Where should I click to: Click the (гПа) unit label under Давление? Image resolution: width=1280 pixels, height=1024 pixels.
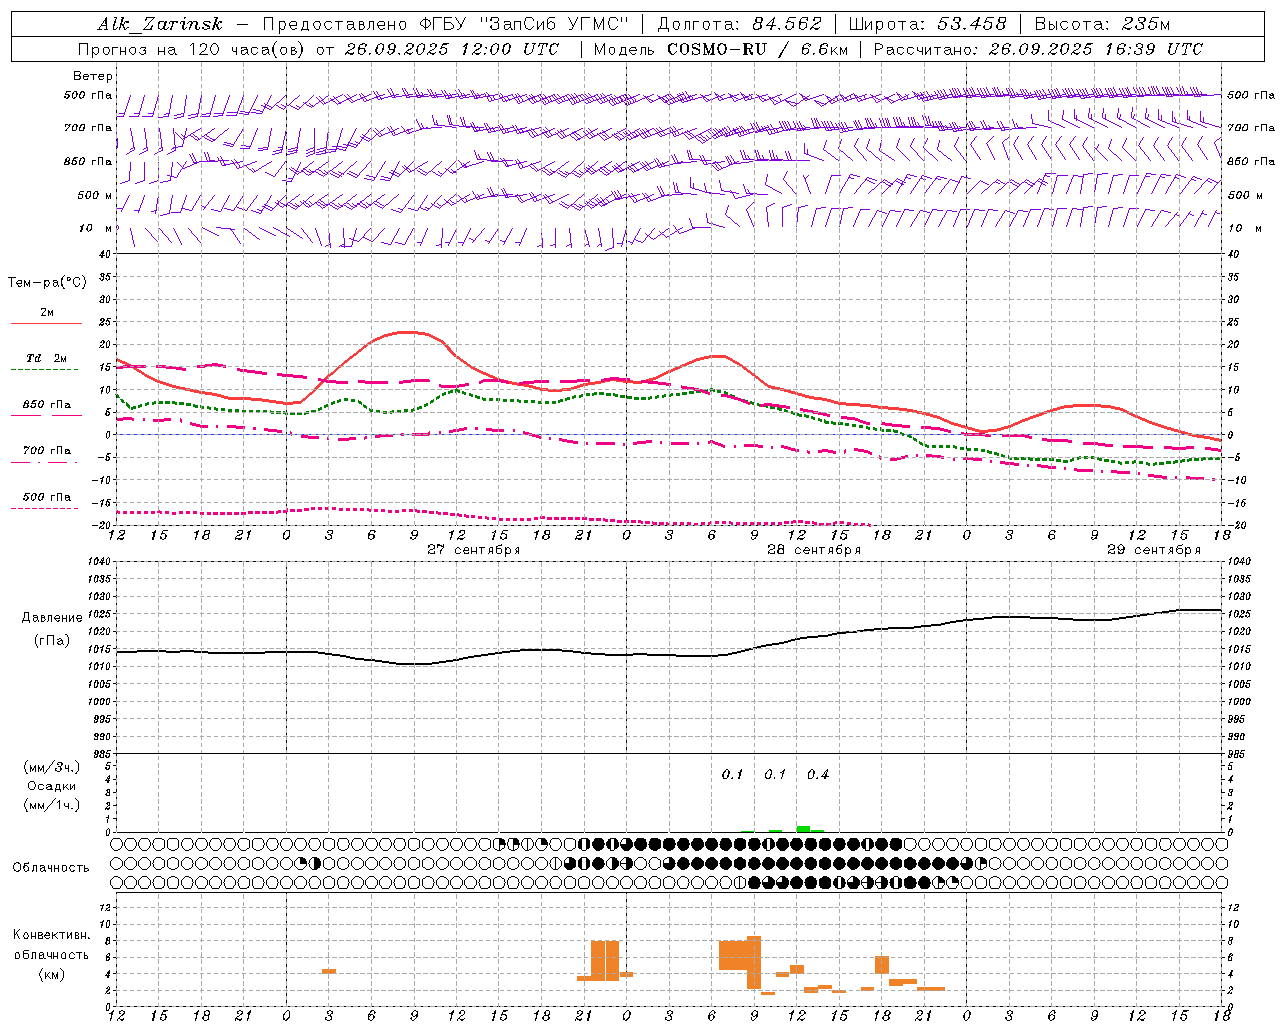(52, 641)
